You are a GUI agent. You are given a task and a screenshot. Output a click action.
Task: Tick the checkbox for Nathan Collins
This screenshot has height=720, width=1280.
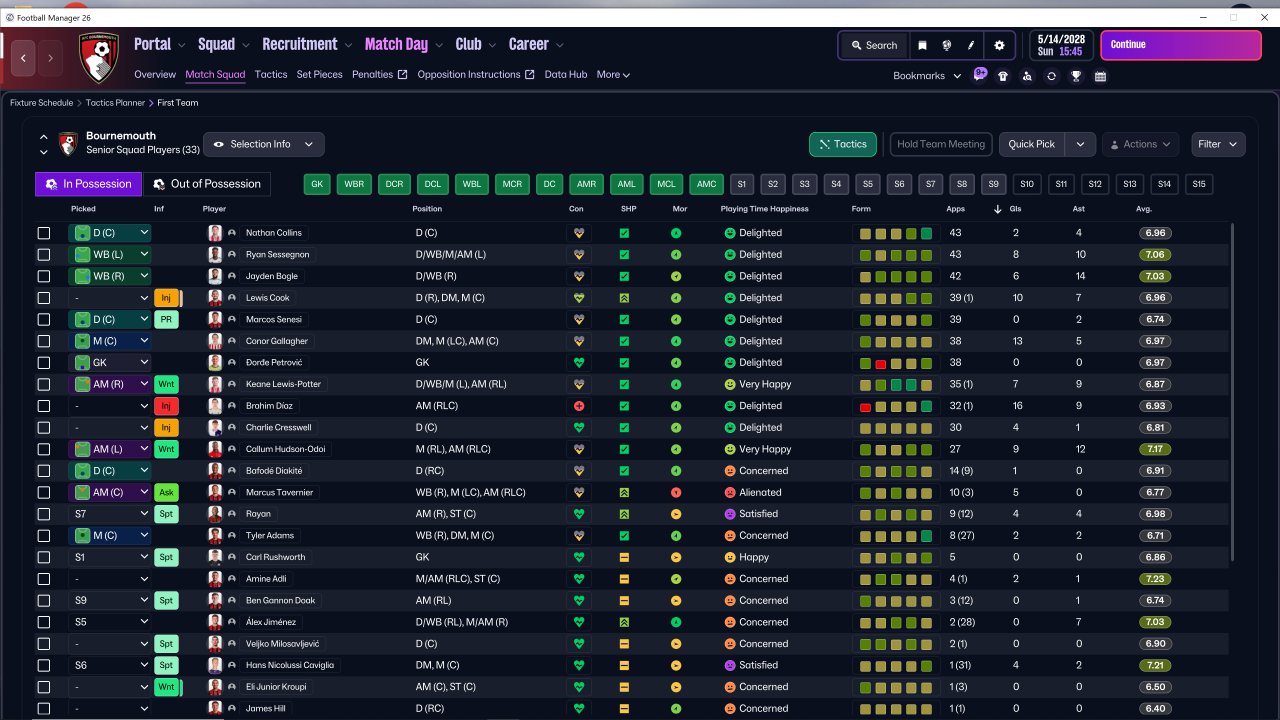[x=44, y=233]
